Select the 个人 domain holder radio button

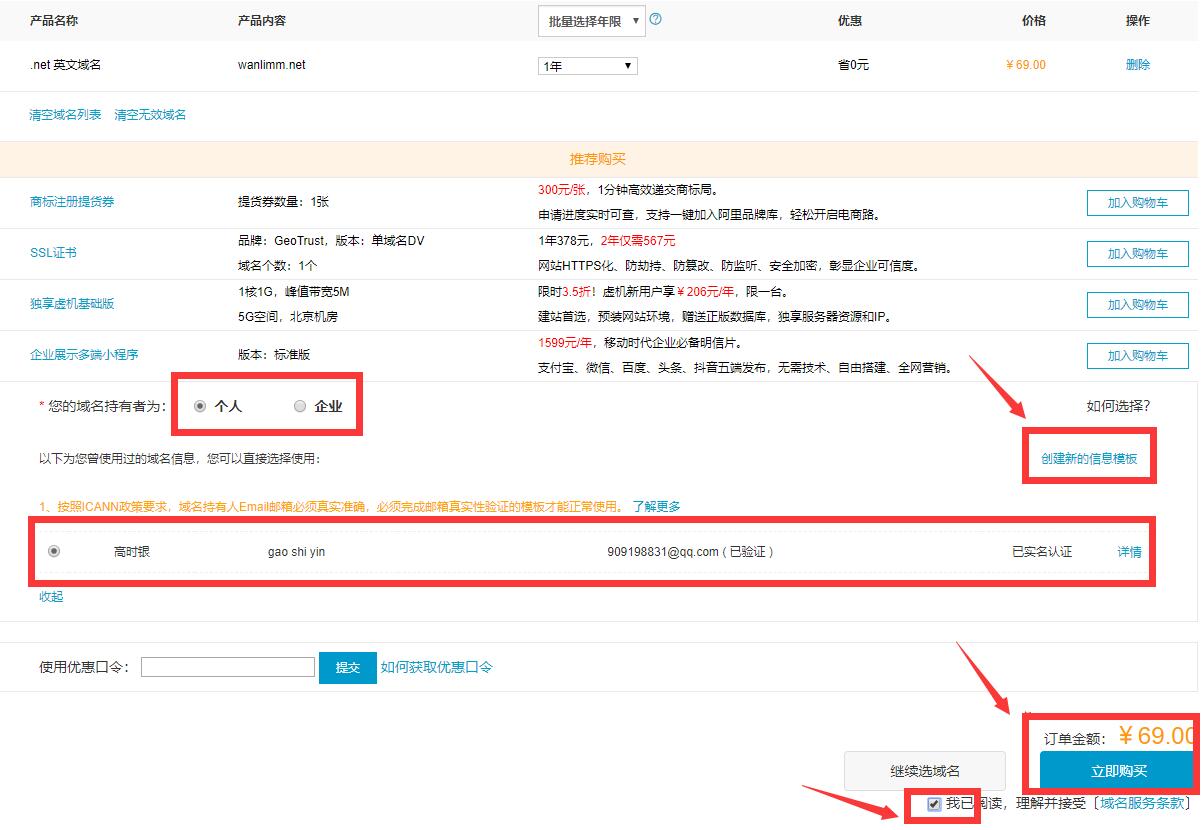[199, 404]
